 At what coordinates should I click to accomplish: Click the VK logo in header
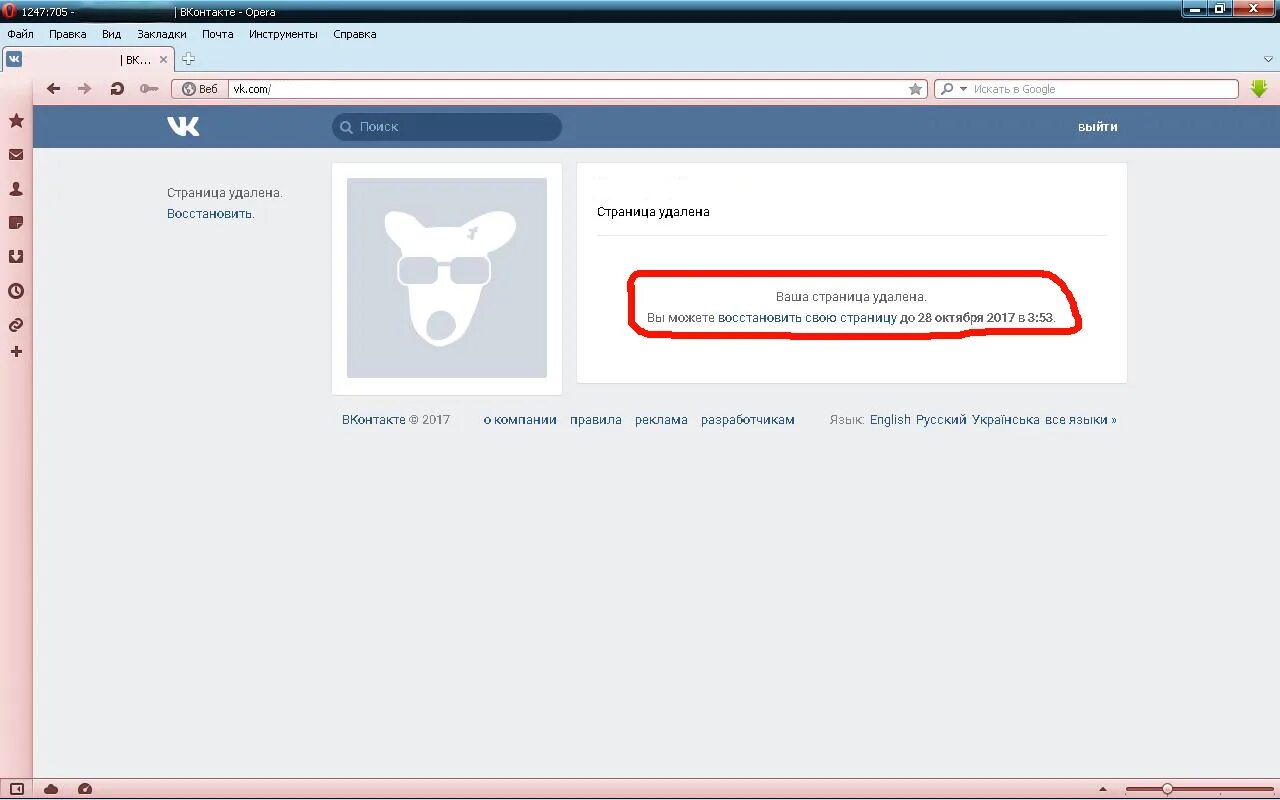pyautogui.click(x=183, y=126)
